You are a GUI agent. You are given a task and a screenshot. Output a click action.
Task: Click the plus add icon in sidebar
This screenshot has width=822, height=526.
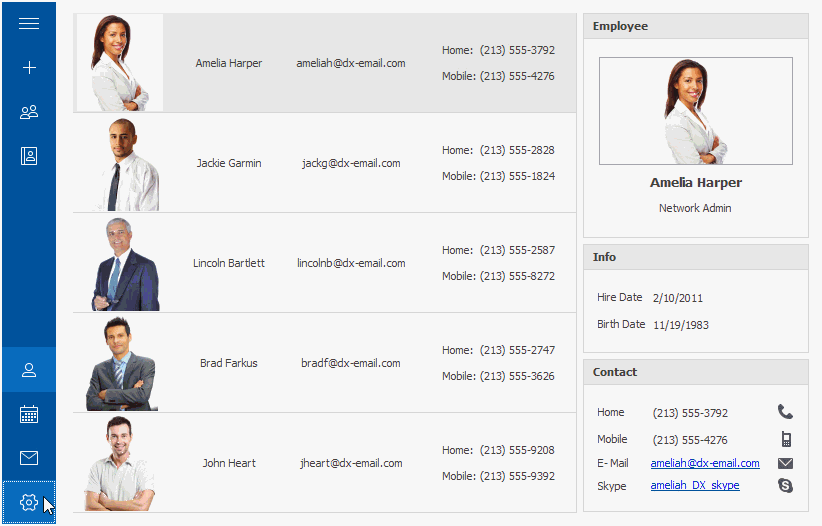pos(29,68)
